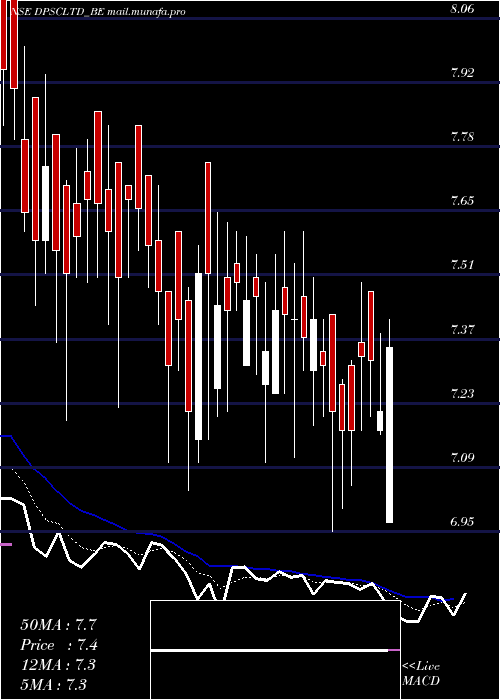Click the 50MA : 7.7 readout
Viewport: 500px width, 700px height.
[58, 625]
